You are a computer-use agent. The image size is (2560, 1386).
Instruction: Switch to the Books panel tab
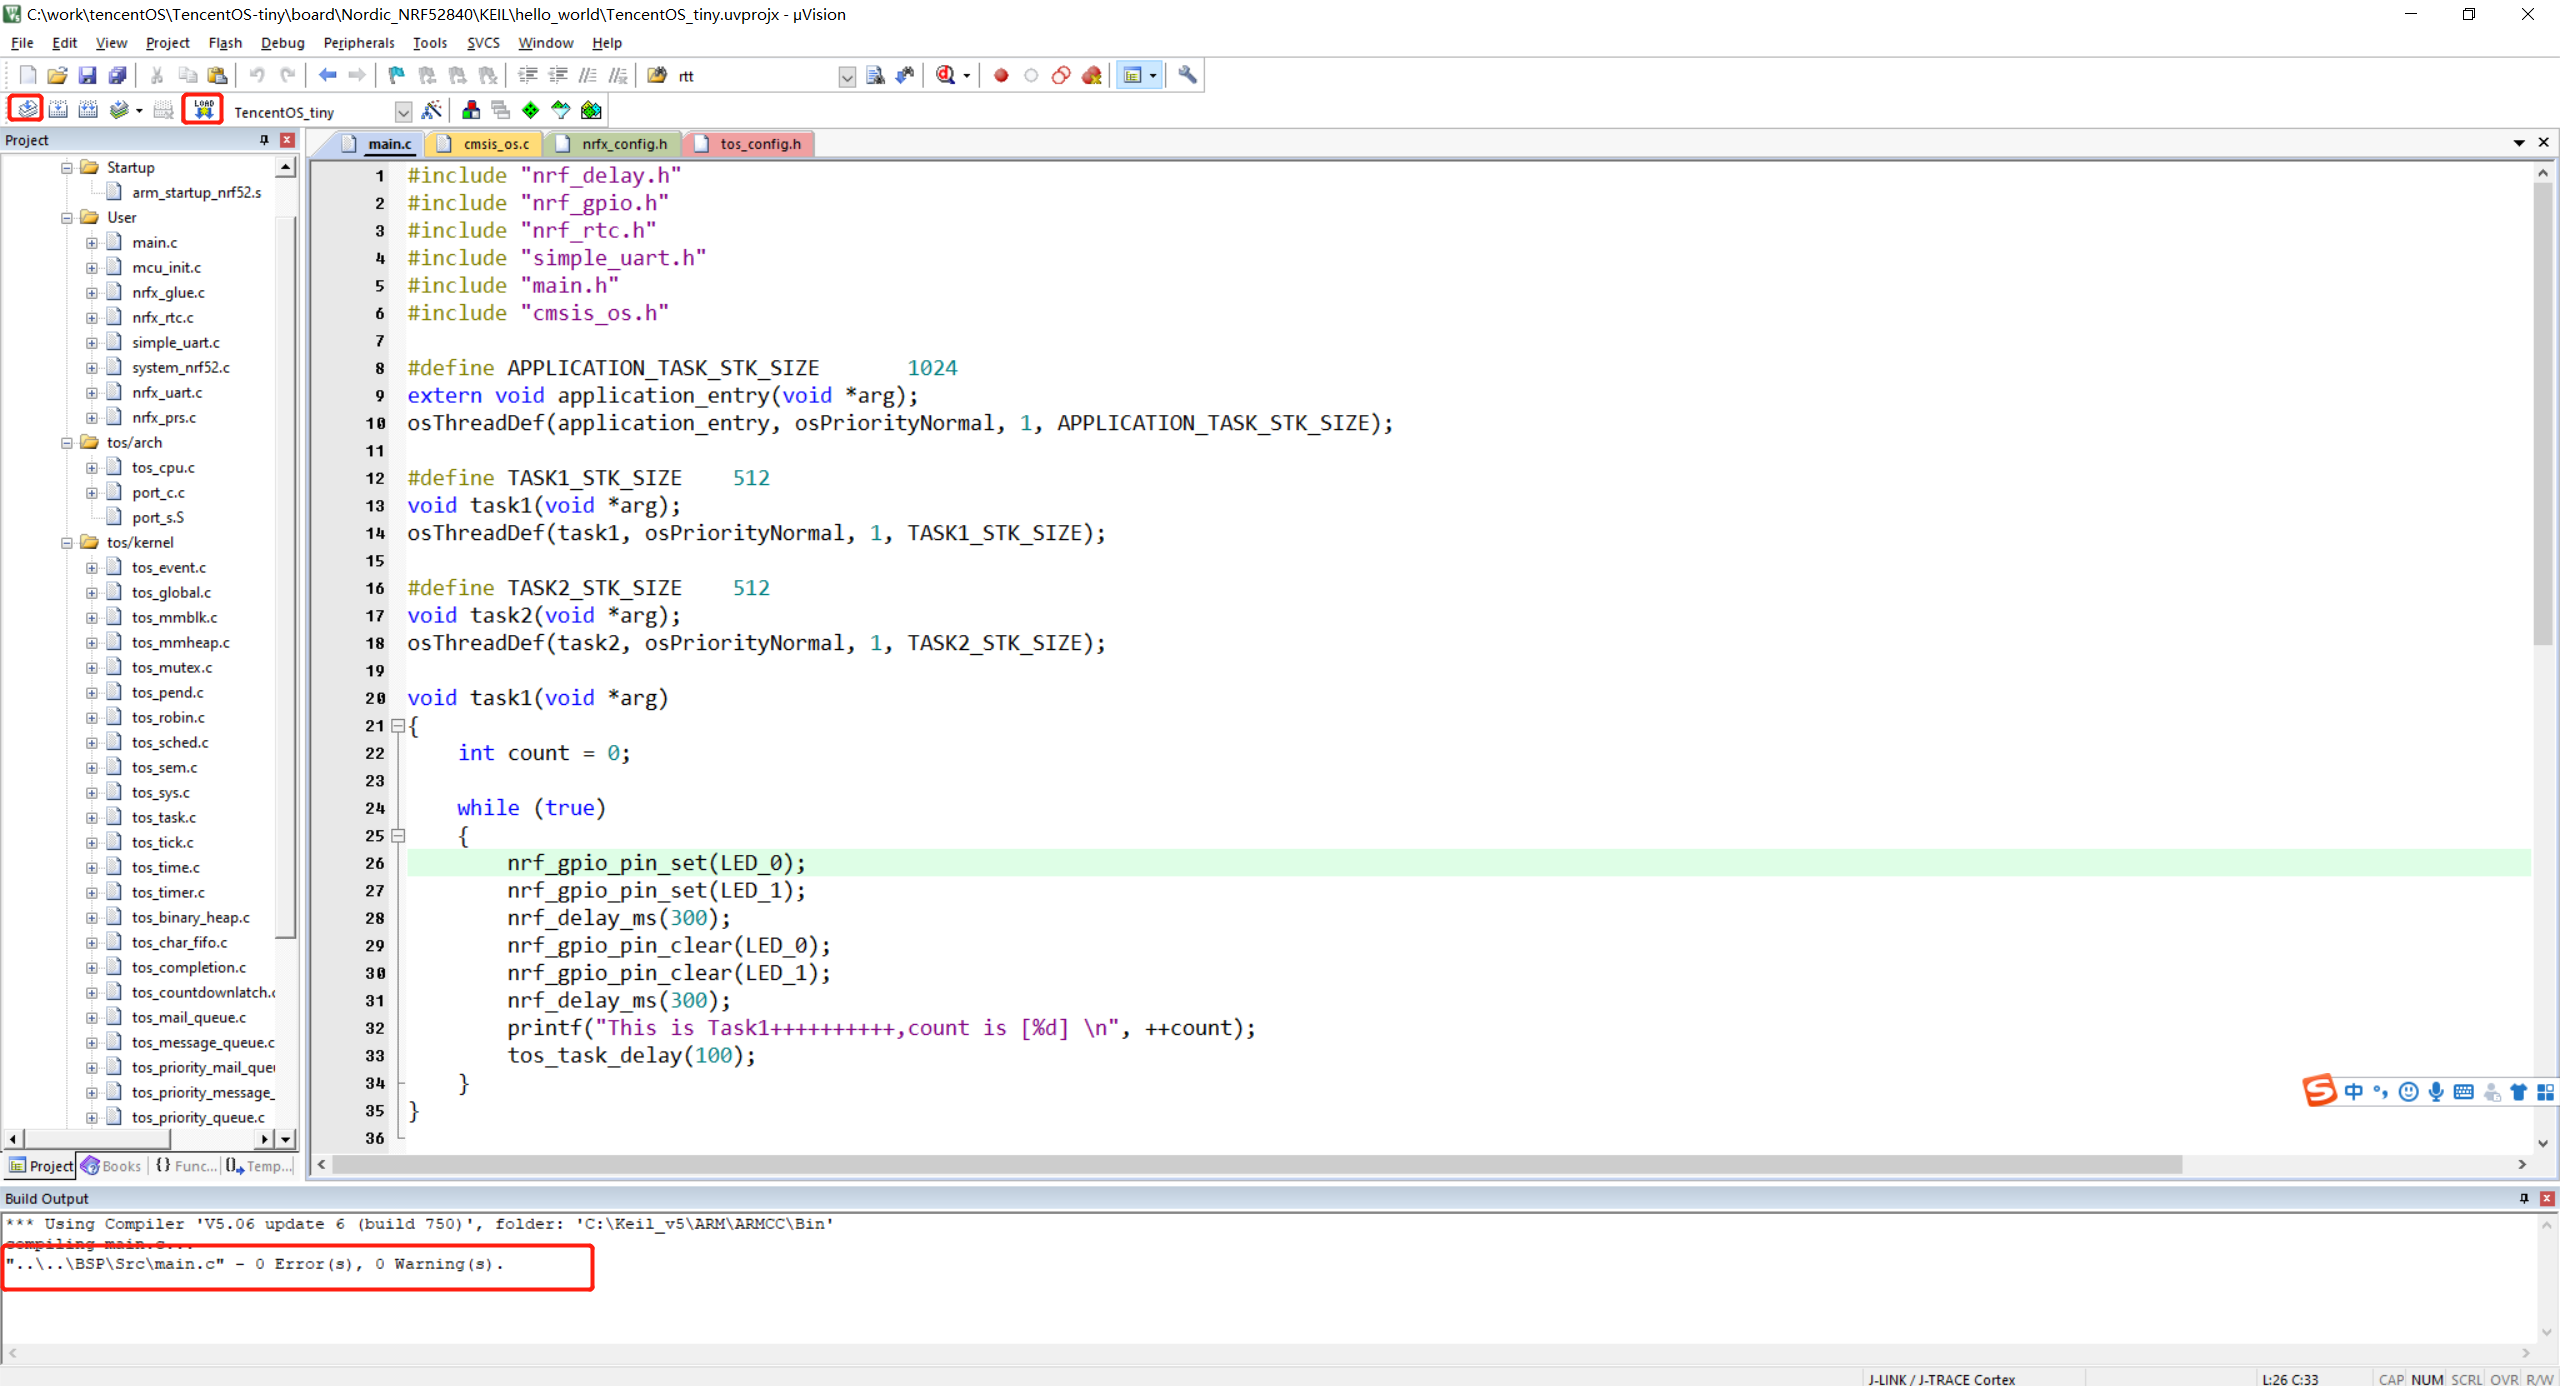[x=112, y=1166]
